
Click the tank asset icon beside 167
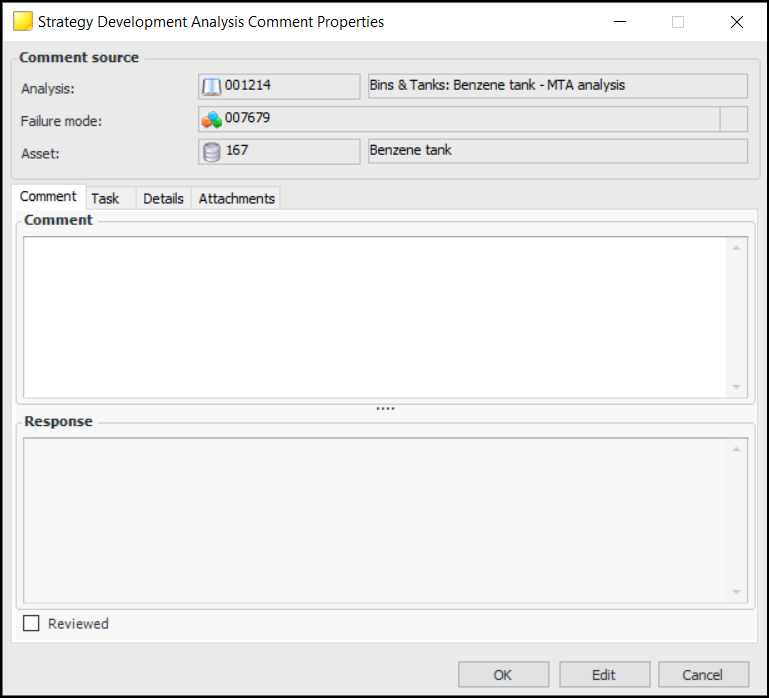211,152
